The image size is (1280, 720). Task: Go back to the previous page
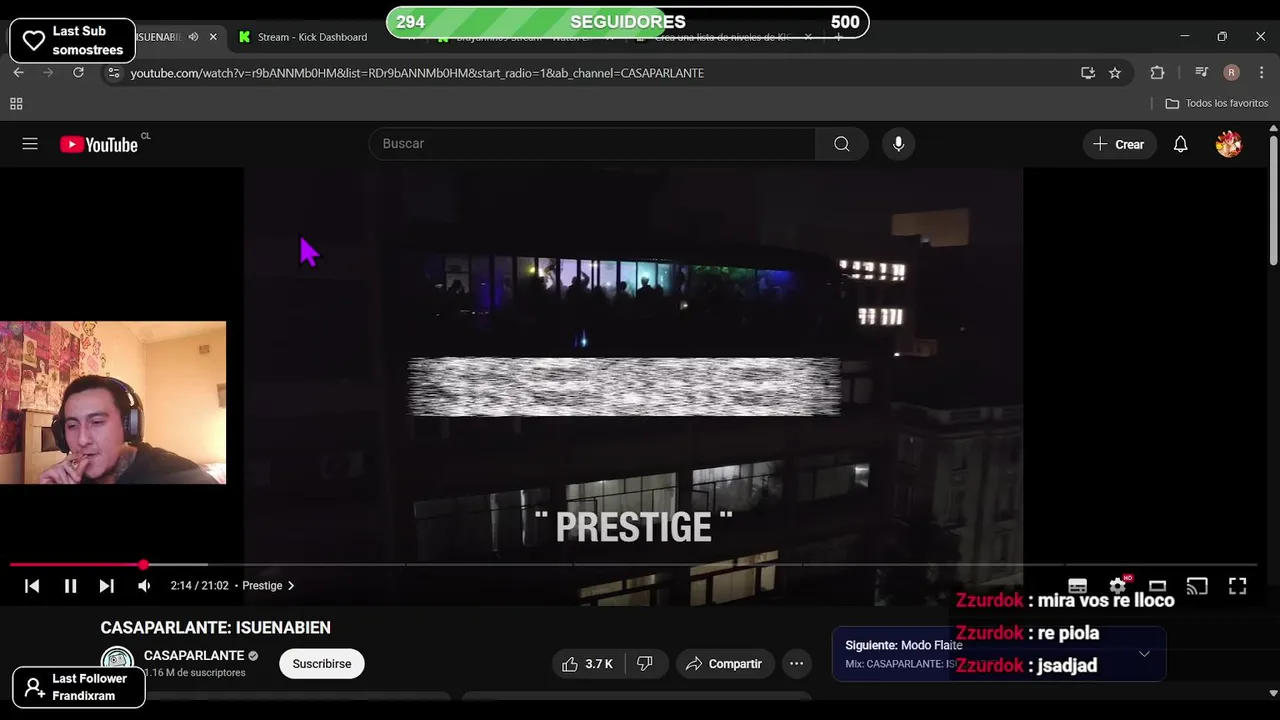click(18, 72)
